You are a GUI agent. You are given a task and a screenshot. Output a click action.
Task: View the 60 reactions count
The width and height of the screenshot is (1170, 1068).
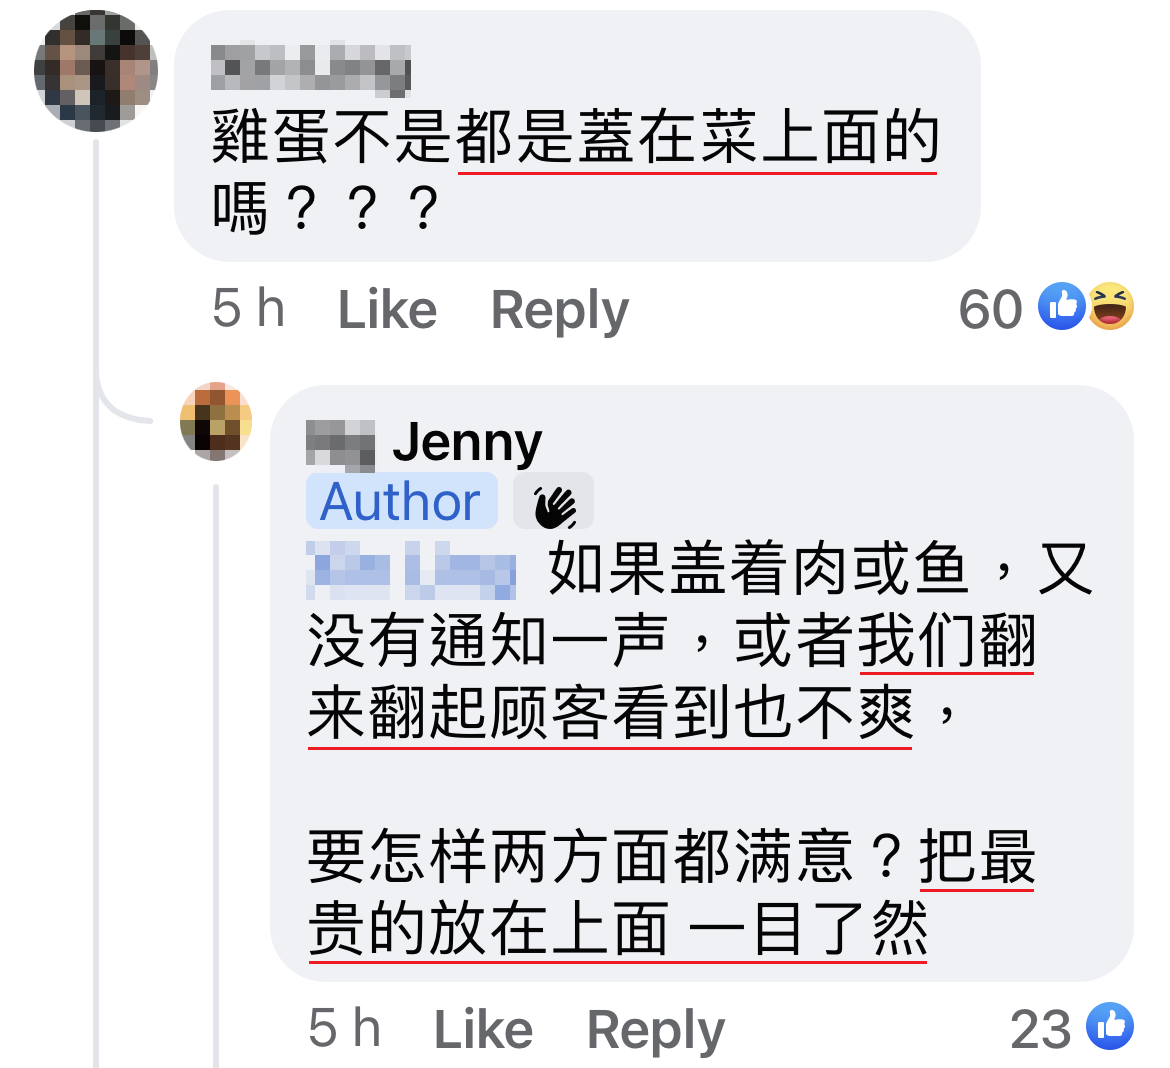[990, 309]
